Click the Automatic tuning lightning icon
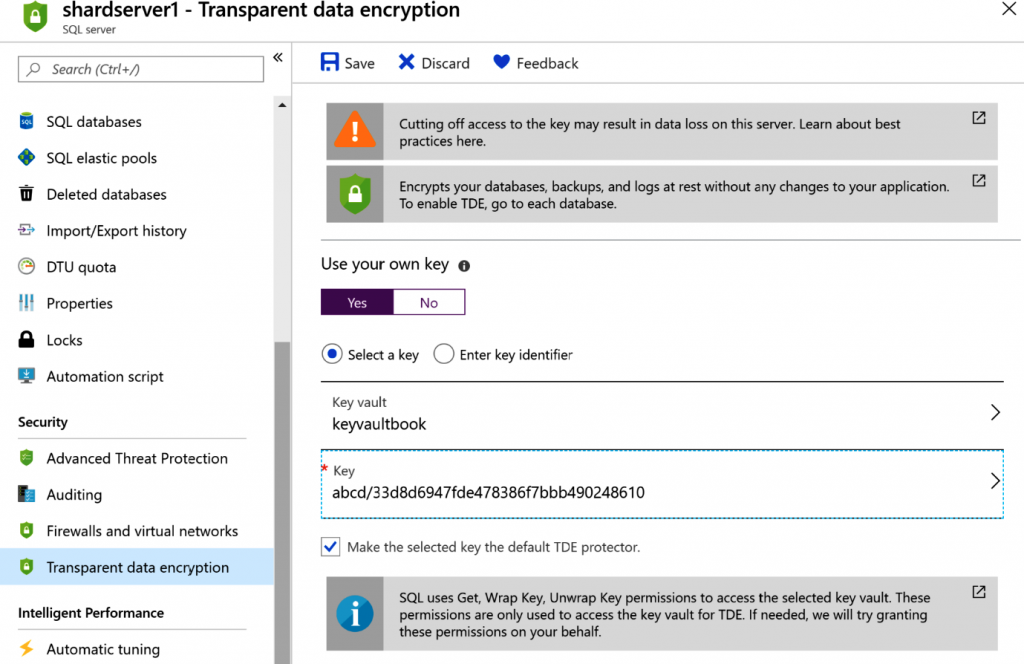 [x=27, y=649]
